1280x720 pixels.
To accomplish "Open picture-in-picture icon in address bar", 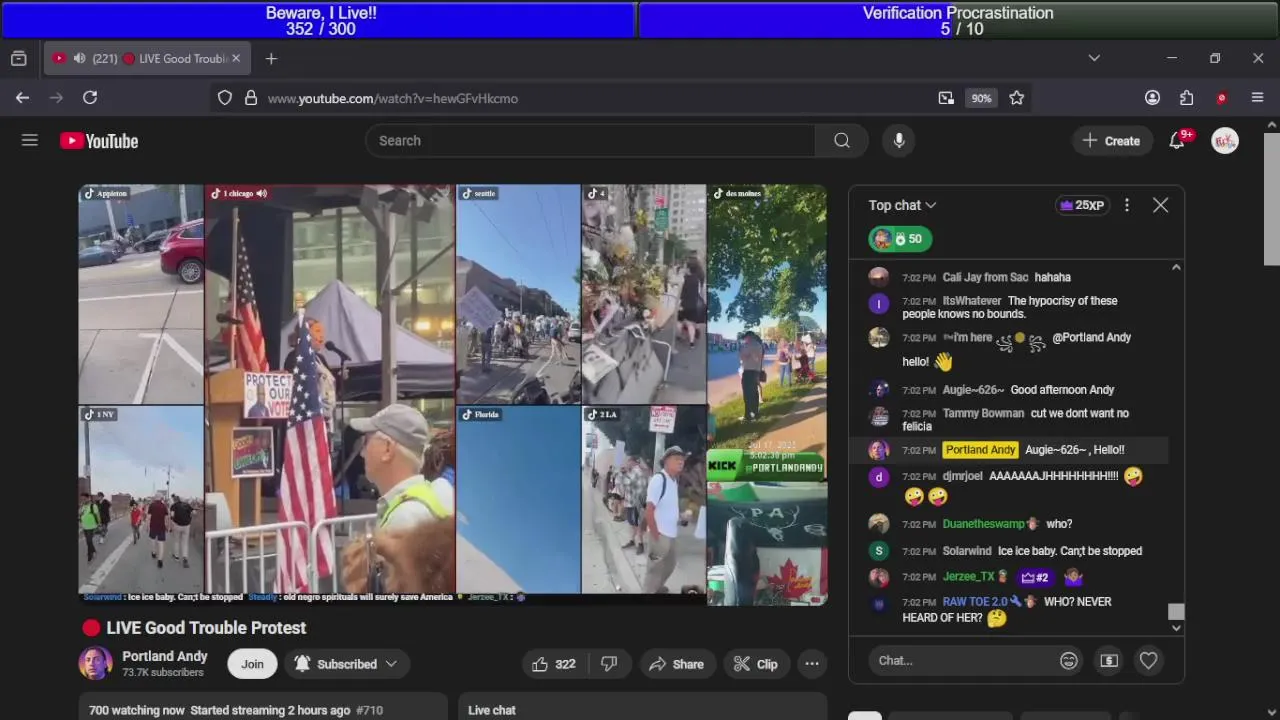I will click(x=946, y=98).
